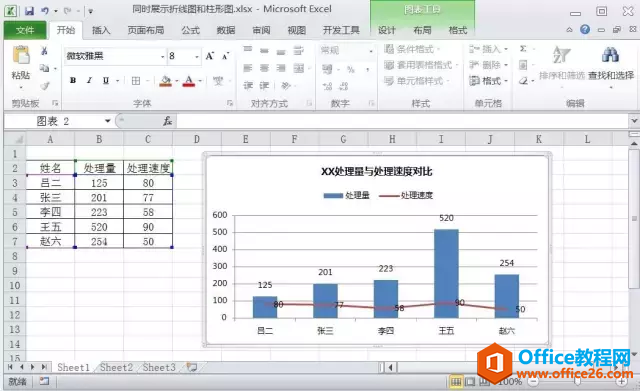The image size is (640, 391).
Task: Click in the formula bar input
Action: [x=402, y=121]
